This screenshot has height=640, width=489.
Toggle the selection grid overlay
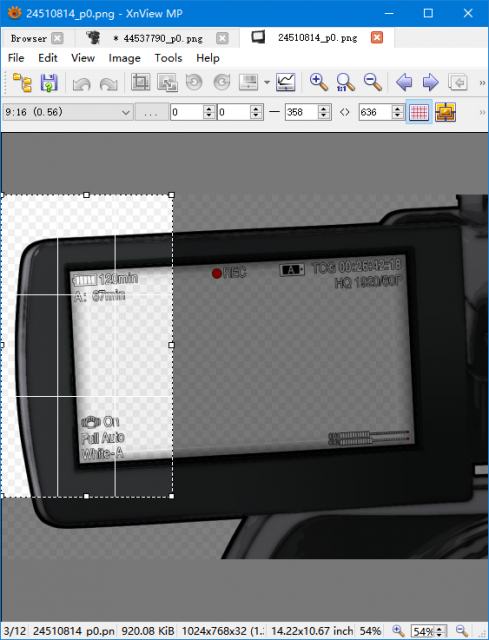(x=419, y=112)
